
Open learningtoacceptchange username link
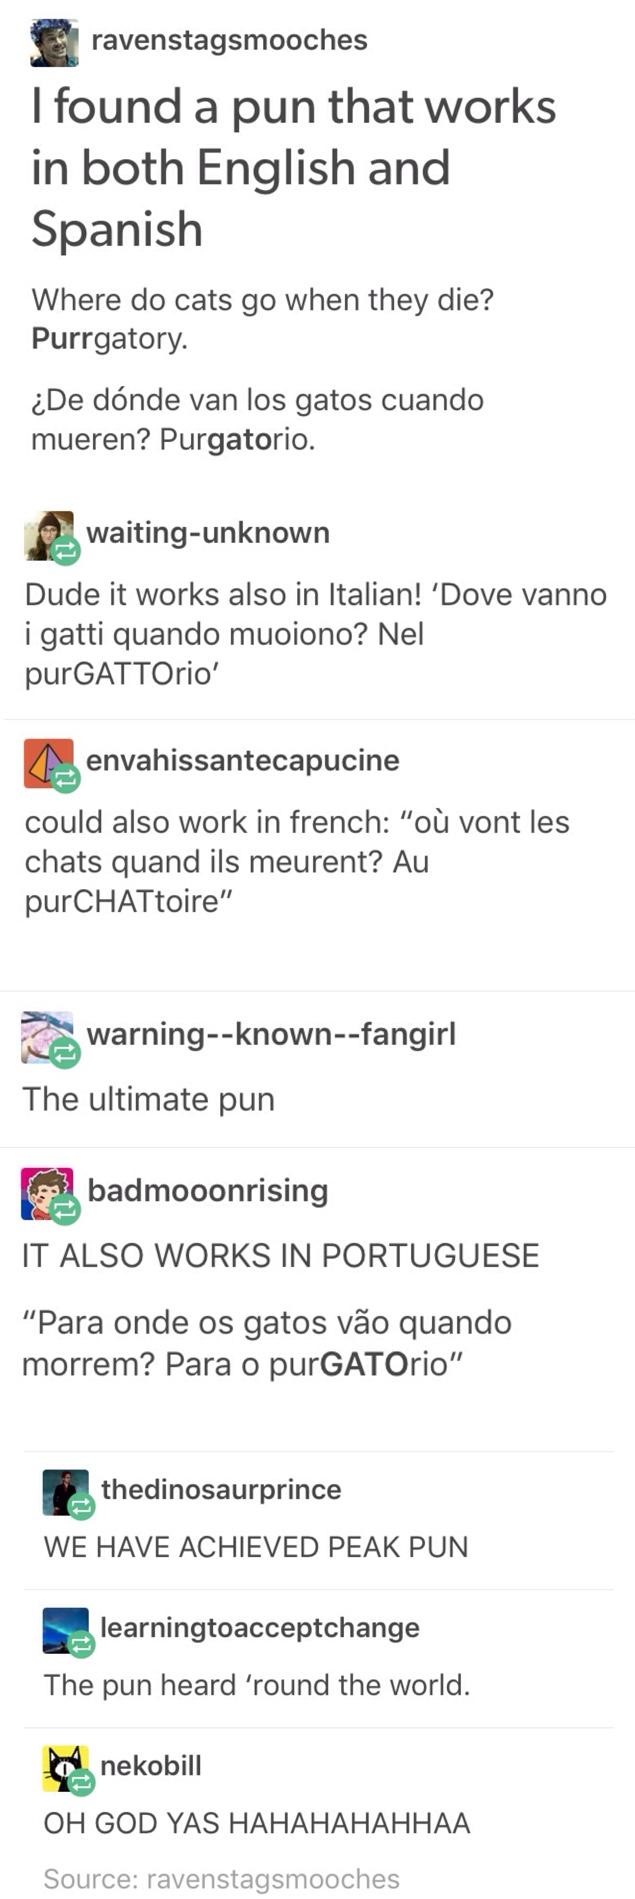[260, 1627]
